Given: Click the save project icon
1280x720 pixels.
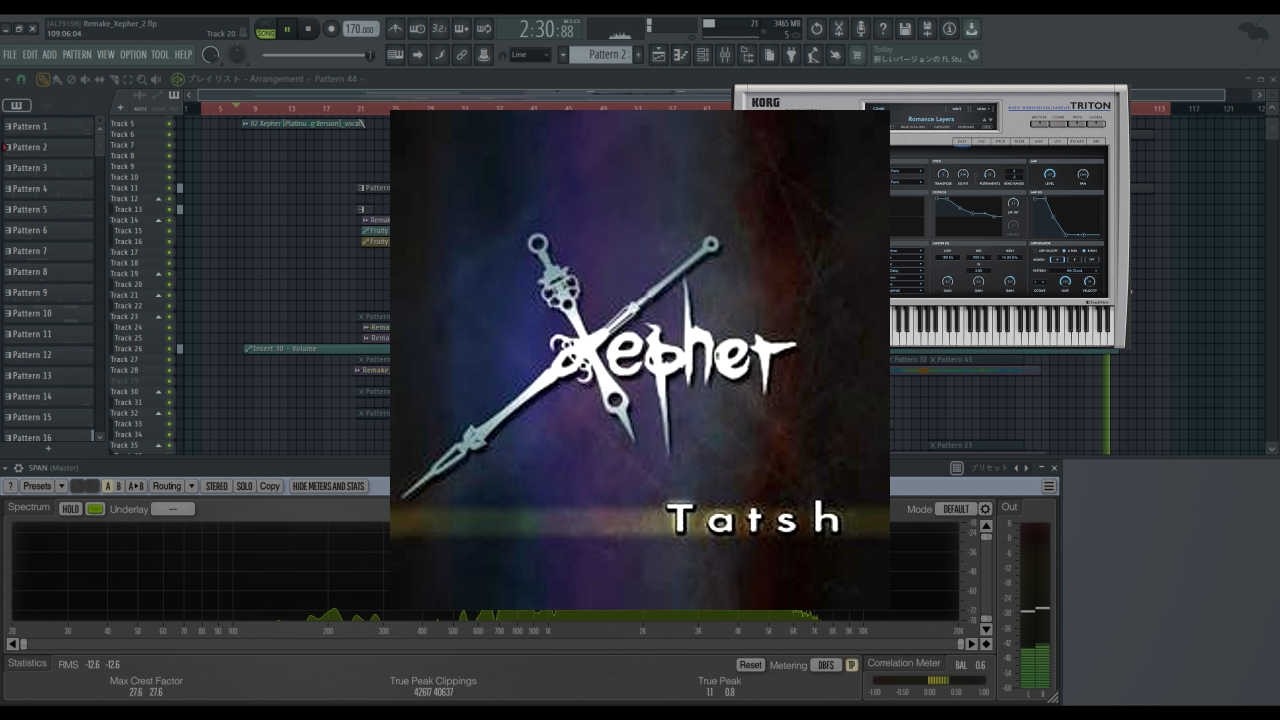Looking at the screenshot, I should [x=905, y=29].
